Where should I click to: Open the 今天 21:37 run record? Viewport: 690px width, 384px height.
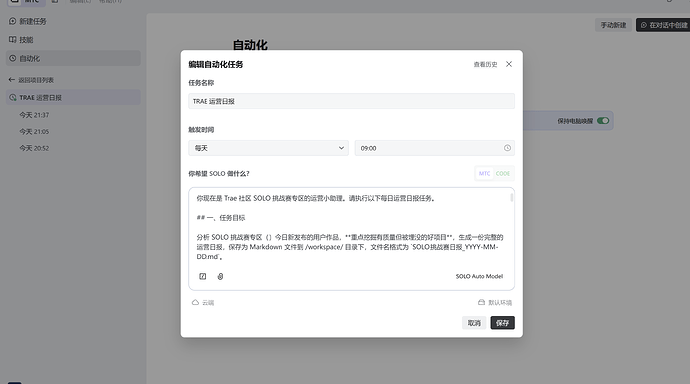[x=34, y=115]
